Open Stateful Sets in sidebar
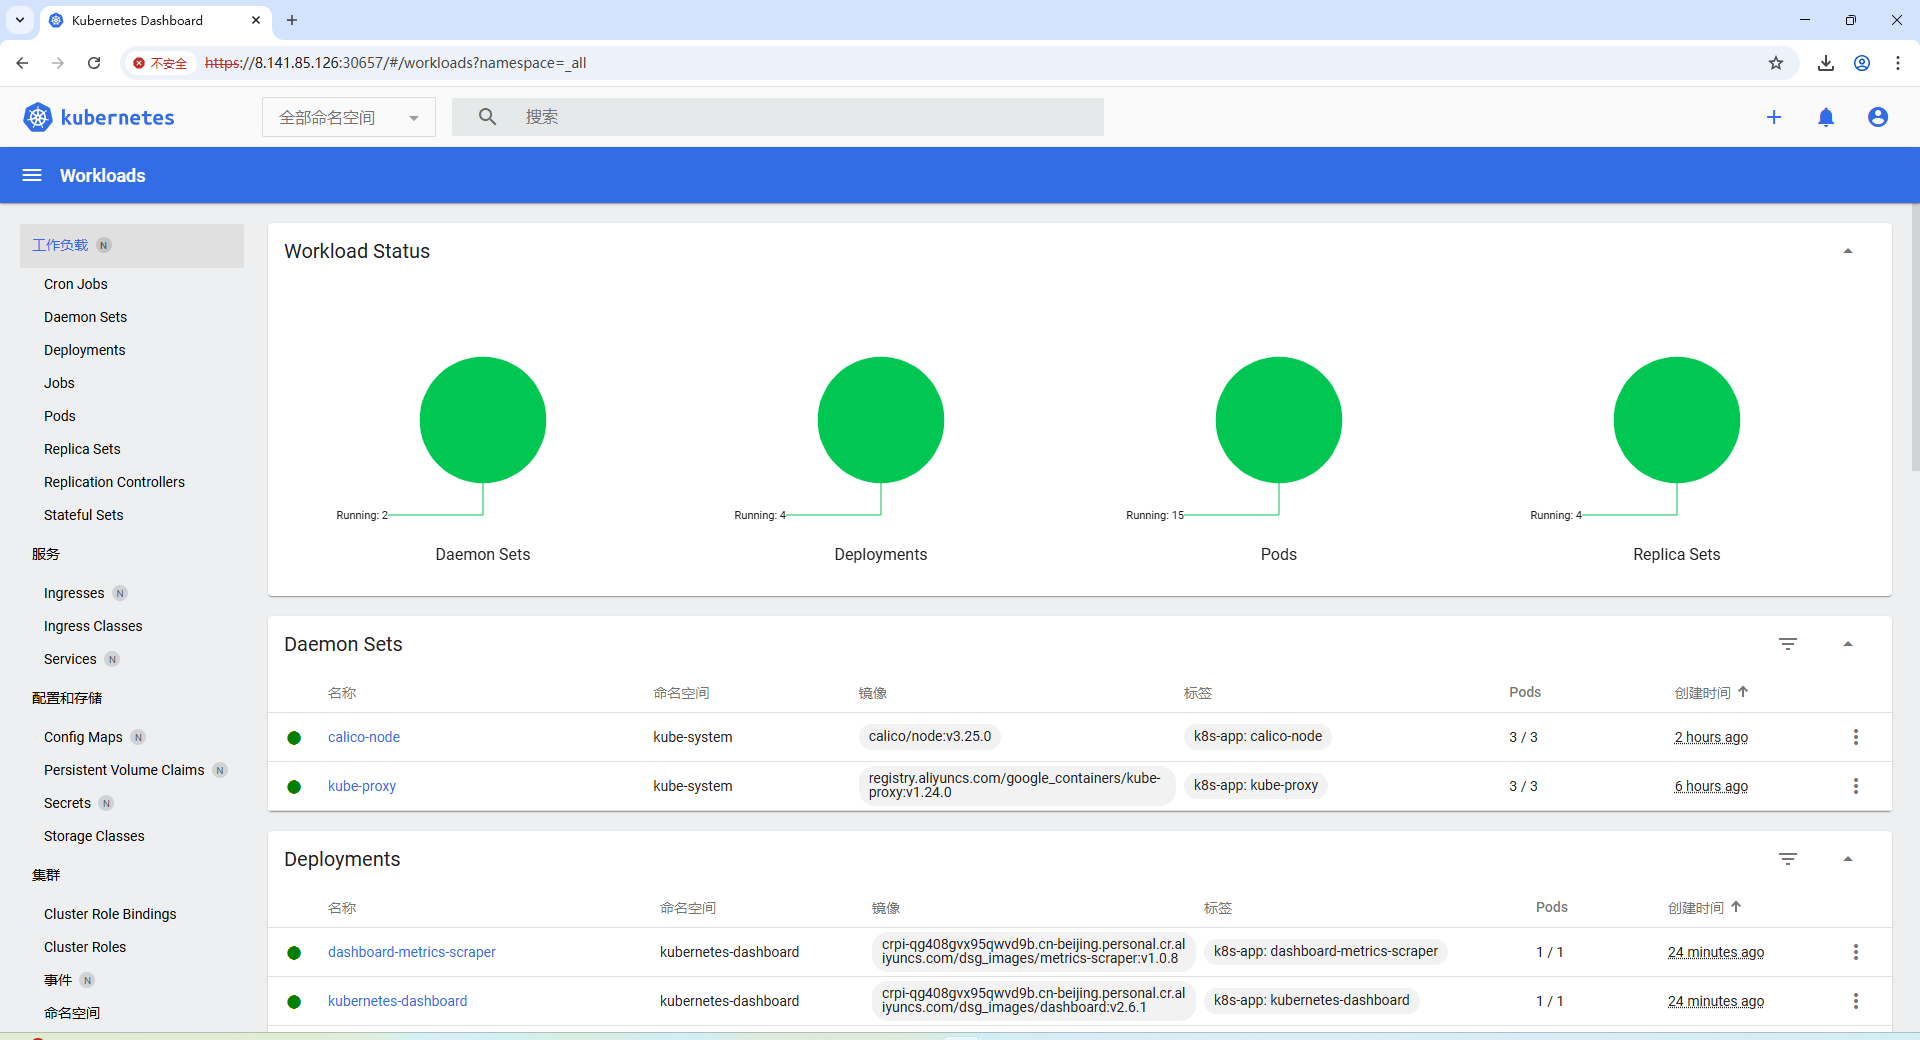The width and height of the screenshot is (1920, 1040). coord(84,515)
